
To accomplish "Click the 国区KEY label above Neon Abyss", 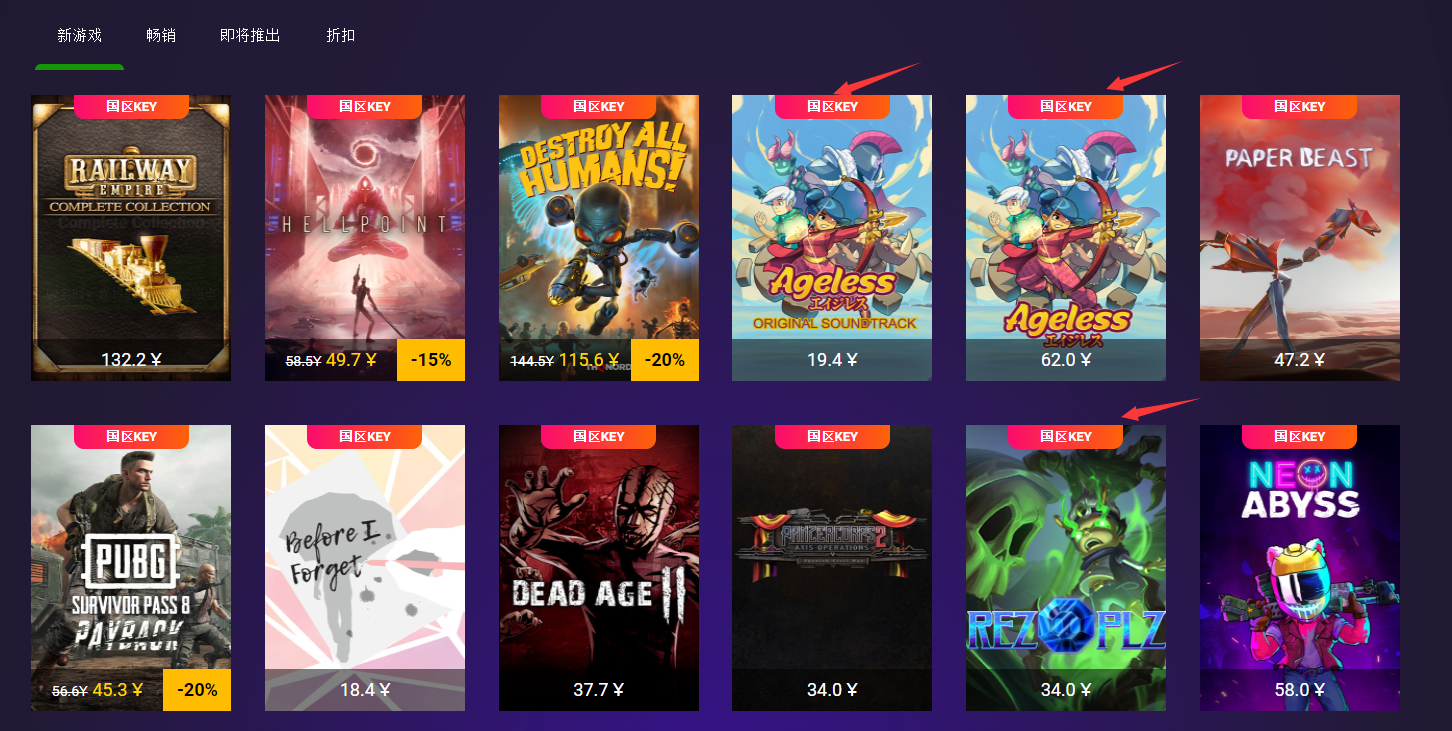I will tap(1299, 437).
